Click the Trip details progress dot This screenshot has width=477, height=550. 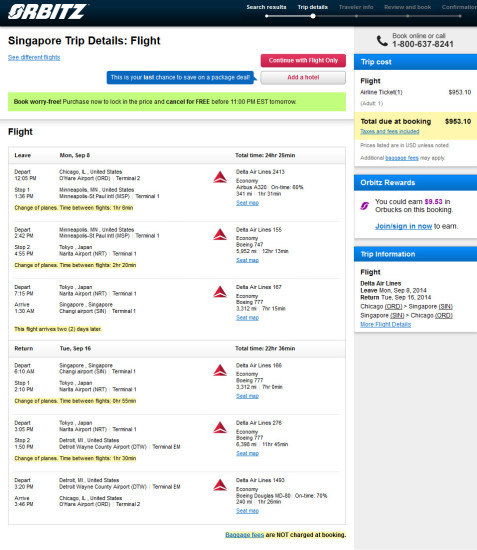coord(313,16)
